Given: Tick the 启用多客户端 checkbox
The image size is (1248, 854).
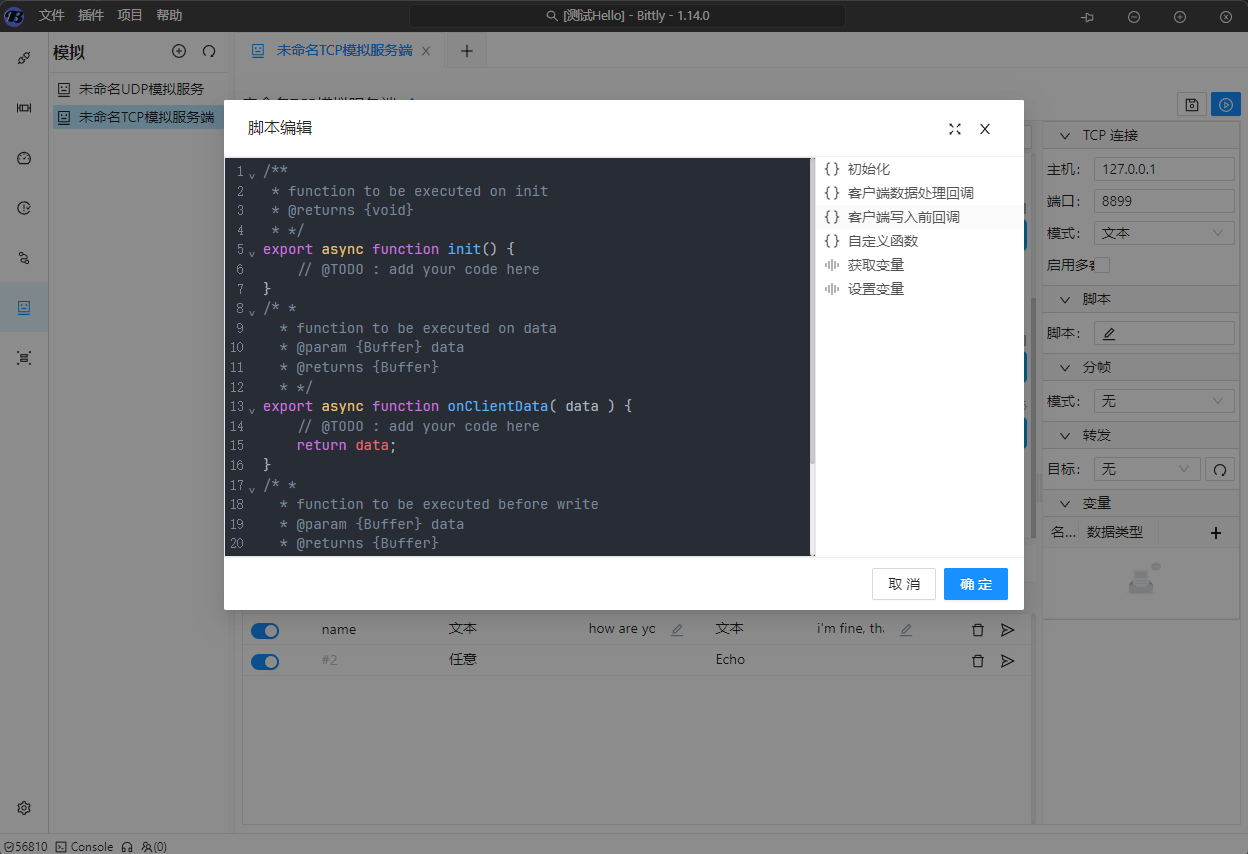Looking at the screenshot, I should (x=1102, y=265).
